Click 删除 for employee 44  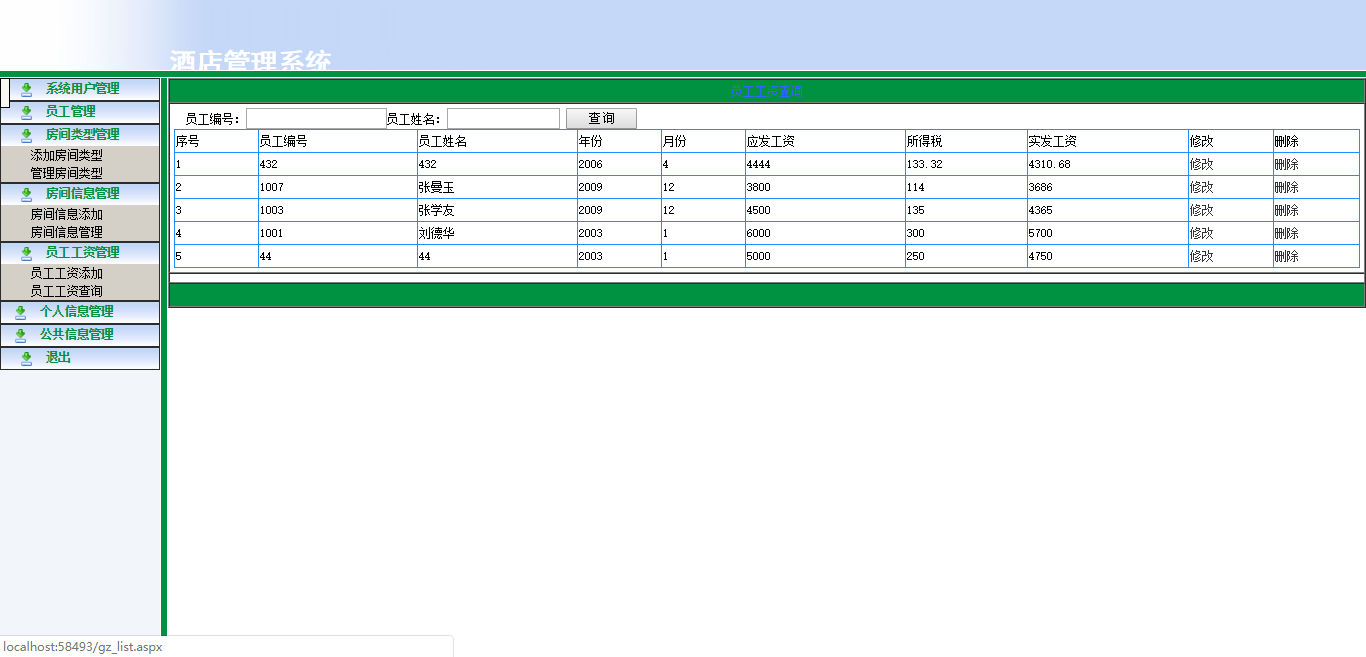1286,256
